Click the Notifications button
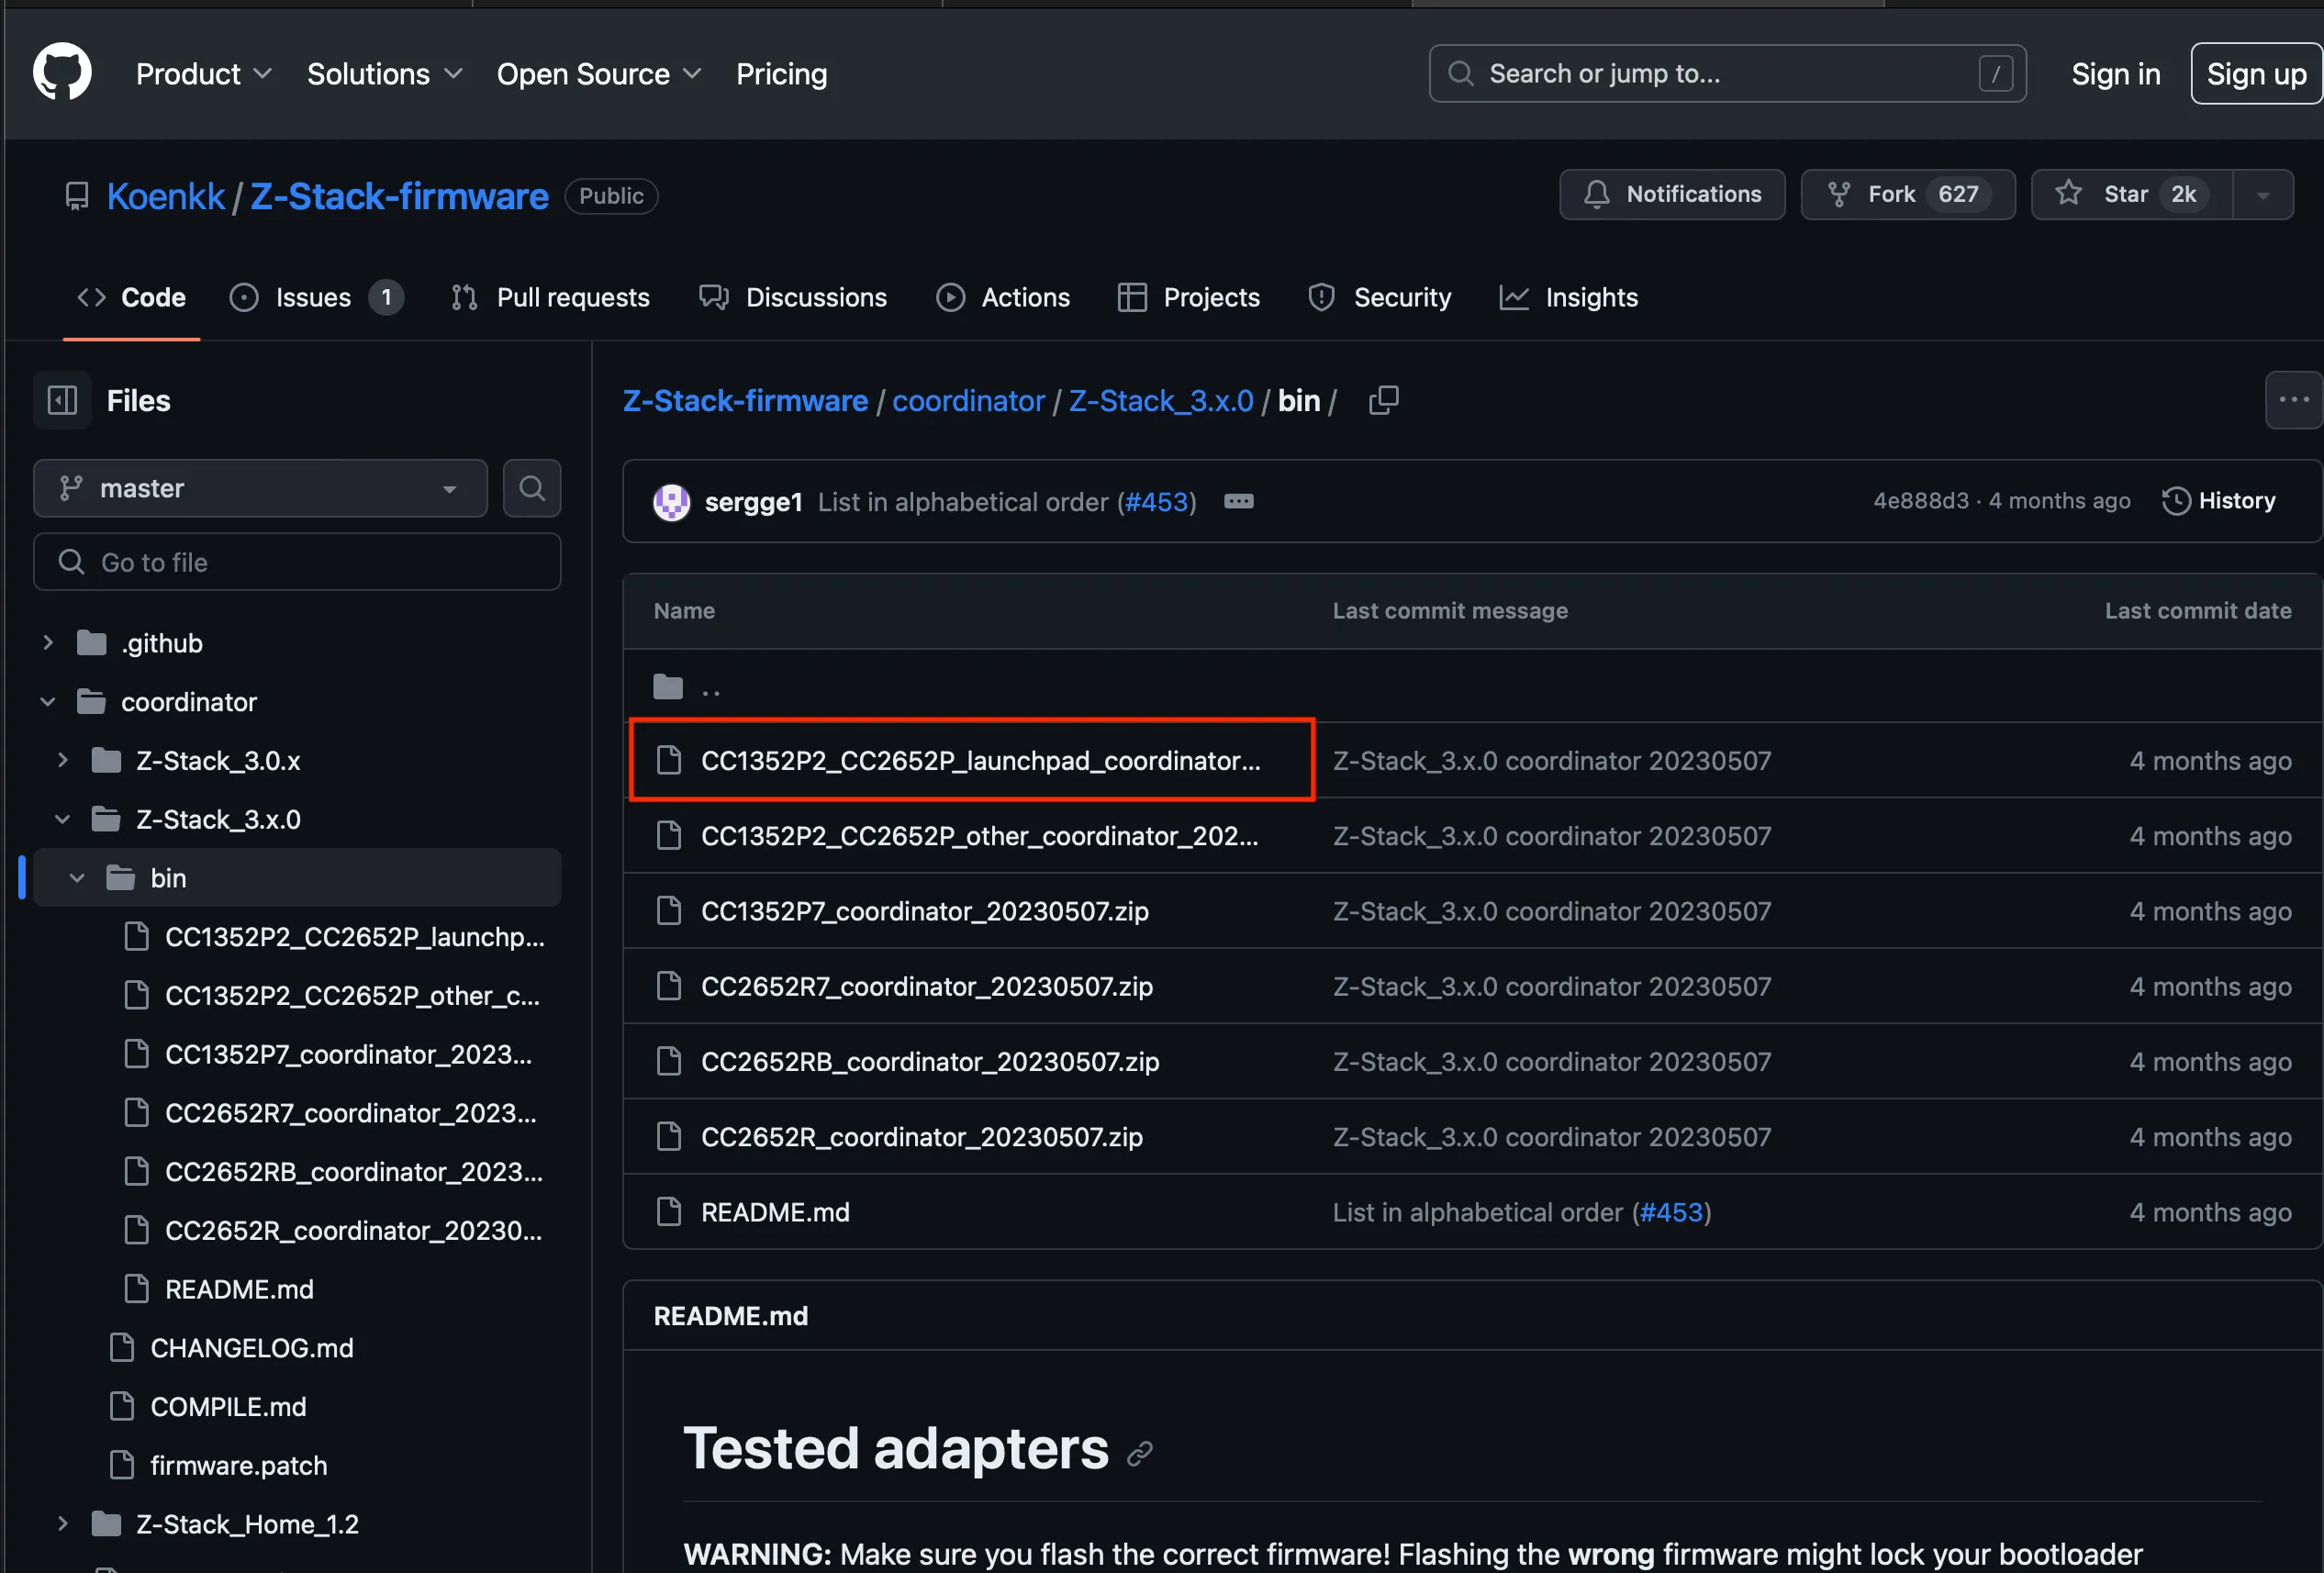2324x1573 pixels. pyautogui.click(x=1672, y=195)
